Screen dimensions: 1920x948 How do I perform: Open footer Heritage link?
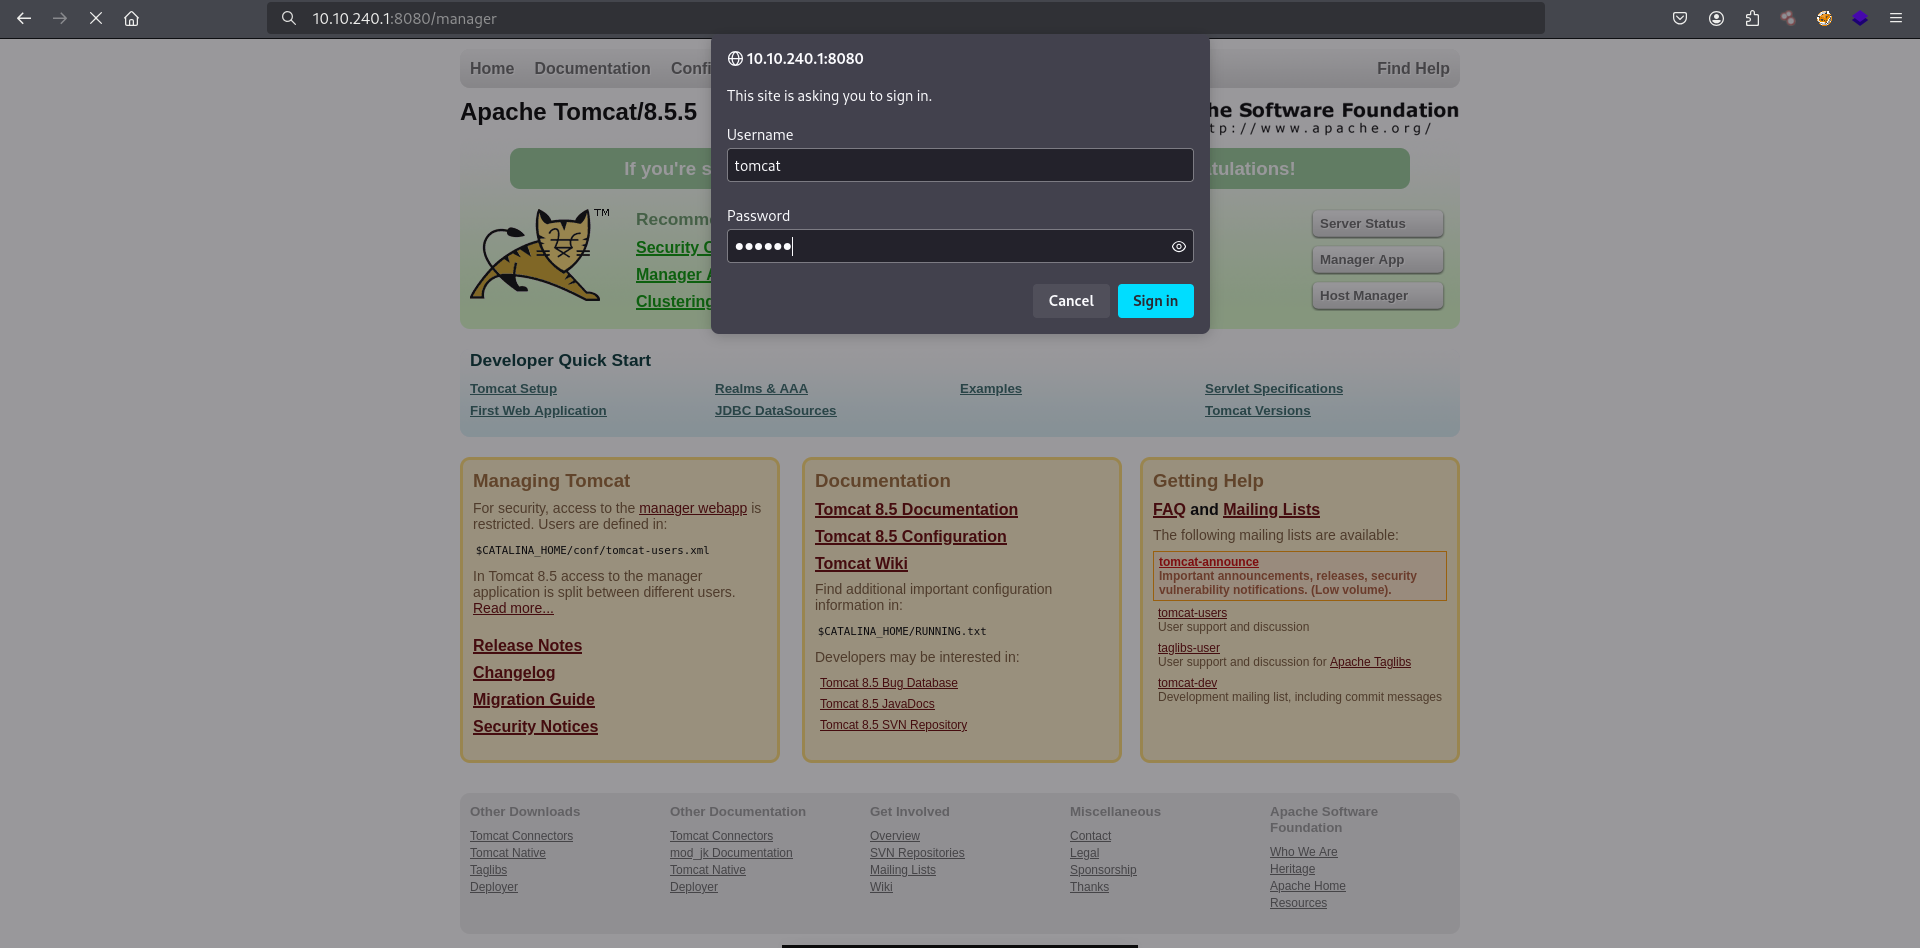click(1292, 869)
